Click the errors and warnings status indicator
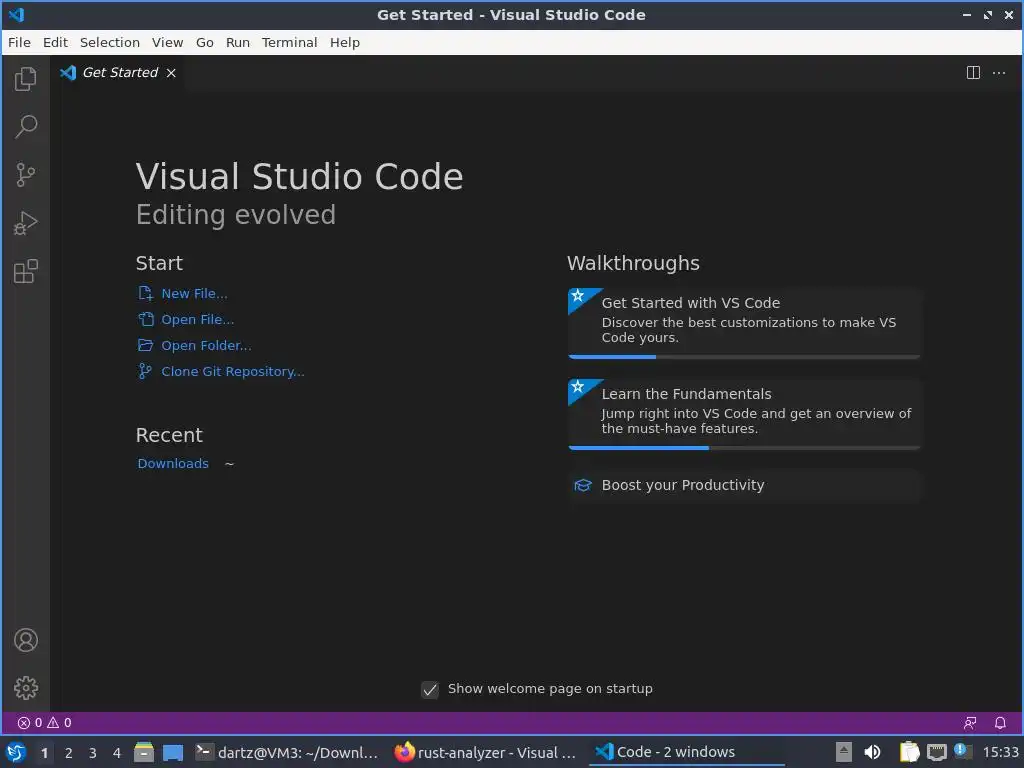The width and height of the screenshot is (1024, 768). [44, 722]
